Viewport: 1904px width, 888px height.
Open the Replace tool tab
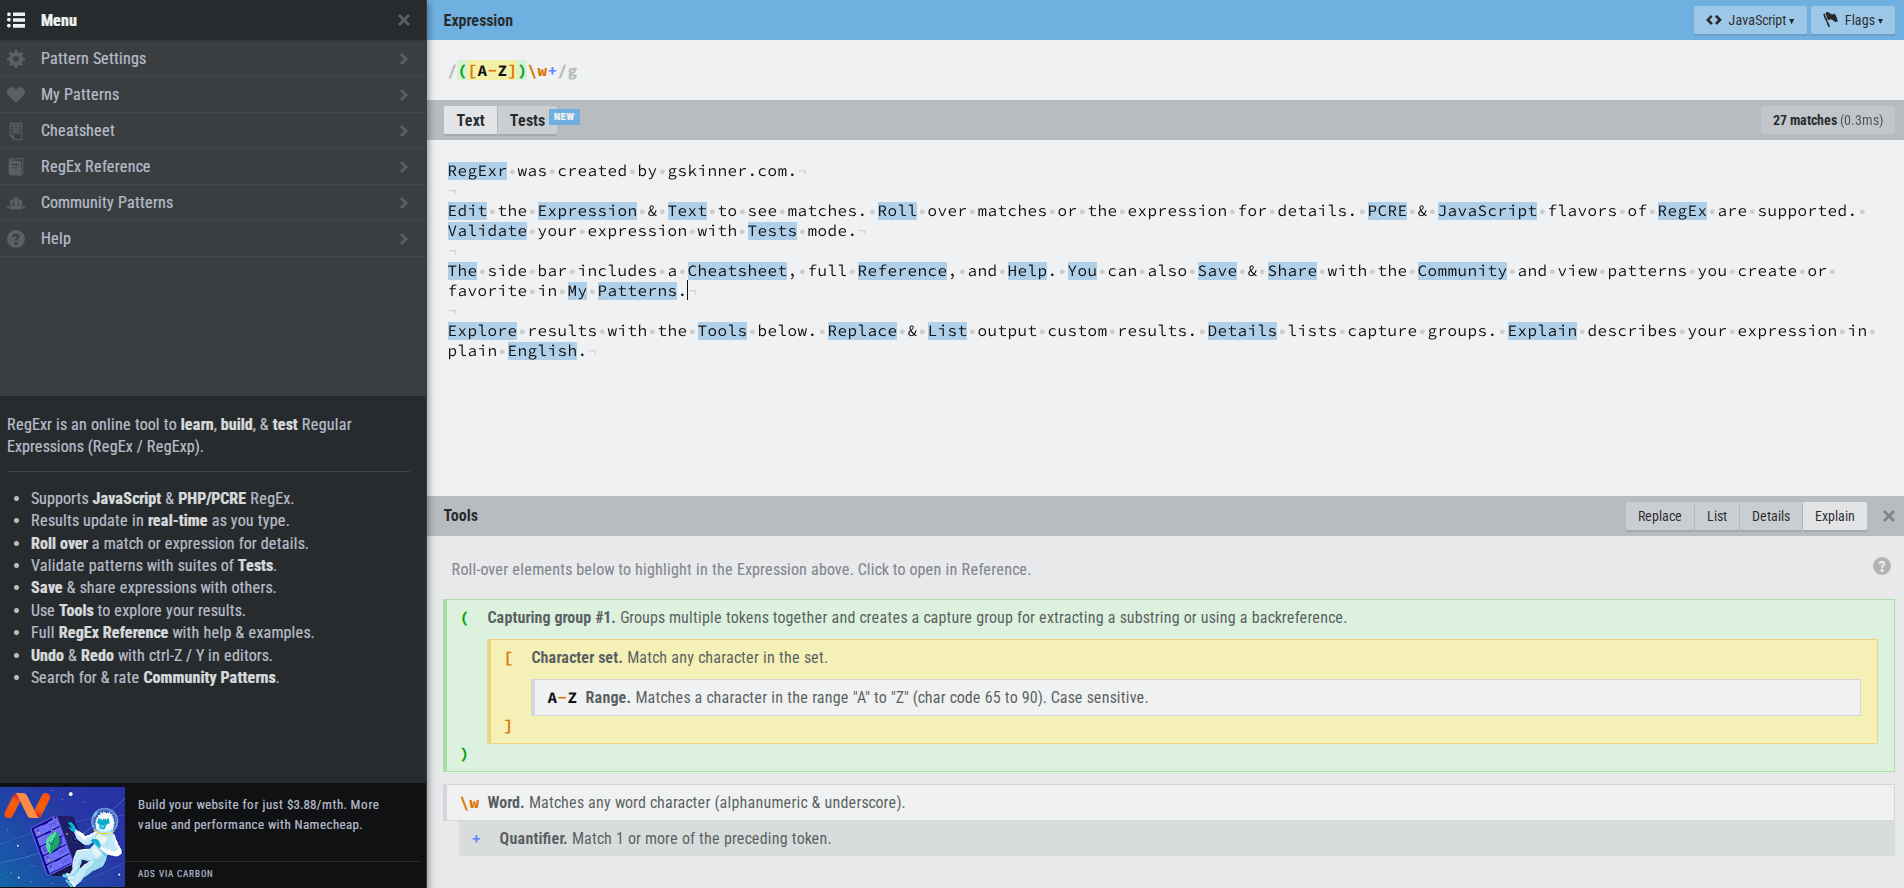(1660, 516)
